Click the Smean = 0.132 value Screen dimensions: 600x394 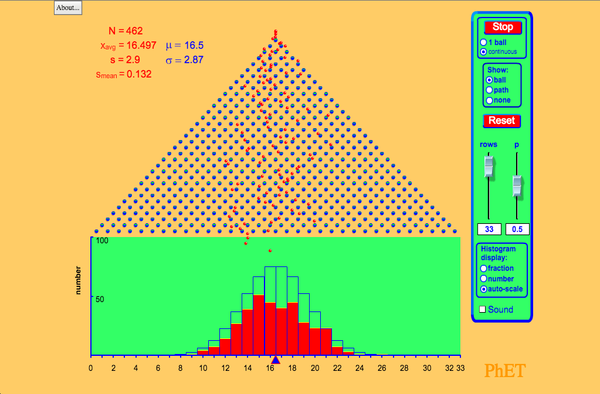pyautogui.click(x=124, y=74)
